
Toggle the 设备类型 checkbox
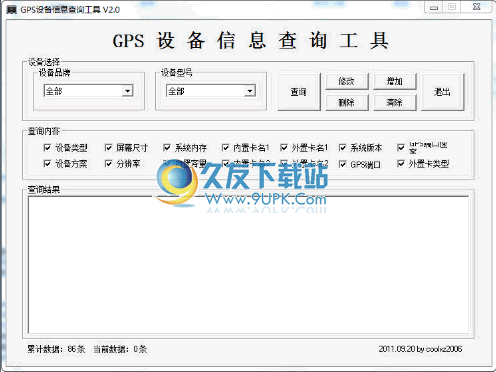pos(47,147)
